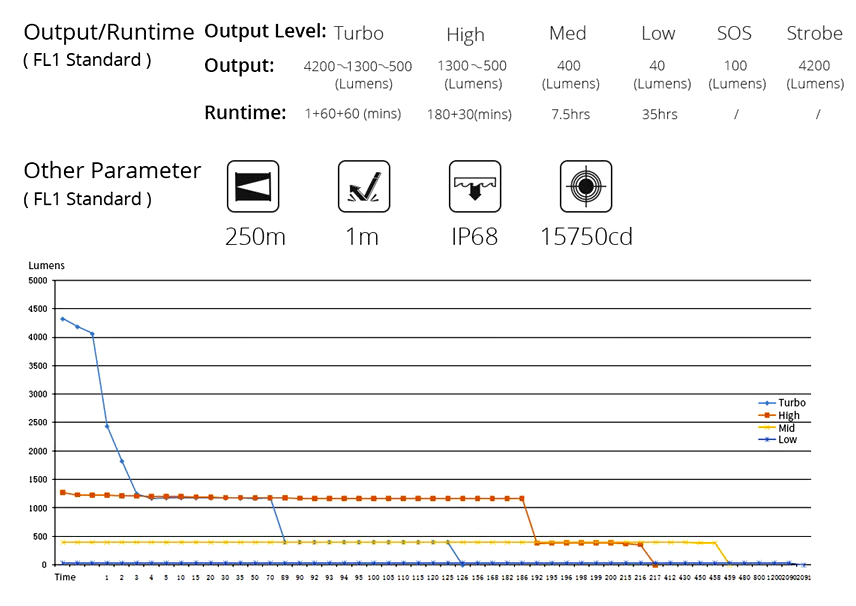Screen dimensions: 856x606
Task: Click the Low legend entry in the chart
Action: pyautogui.click(x=787, y=439)
